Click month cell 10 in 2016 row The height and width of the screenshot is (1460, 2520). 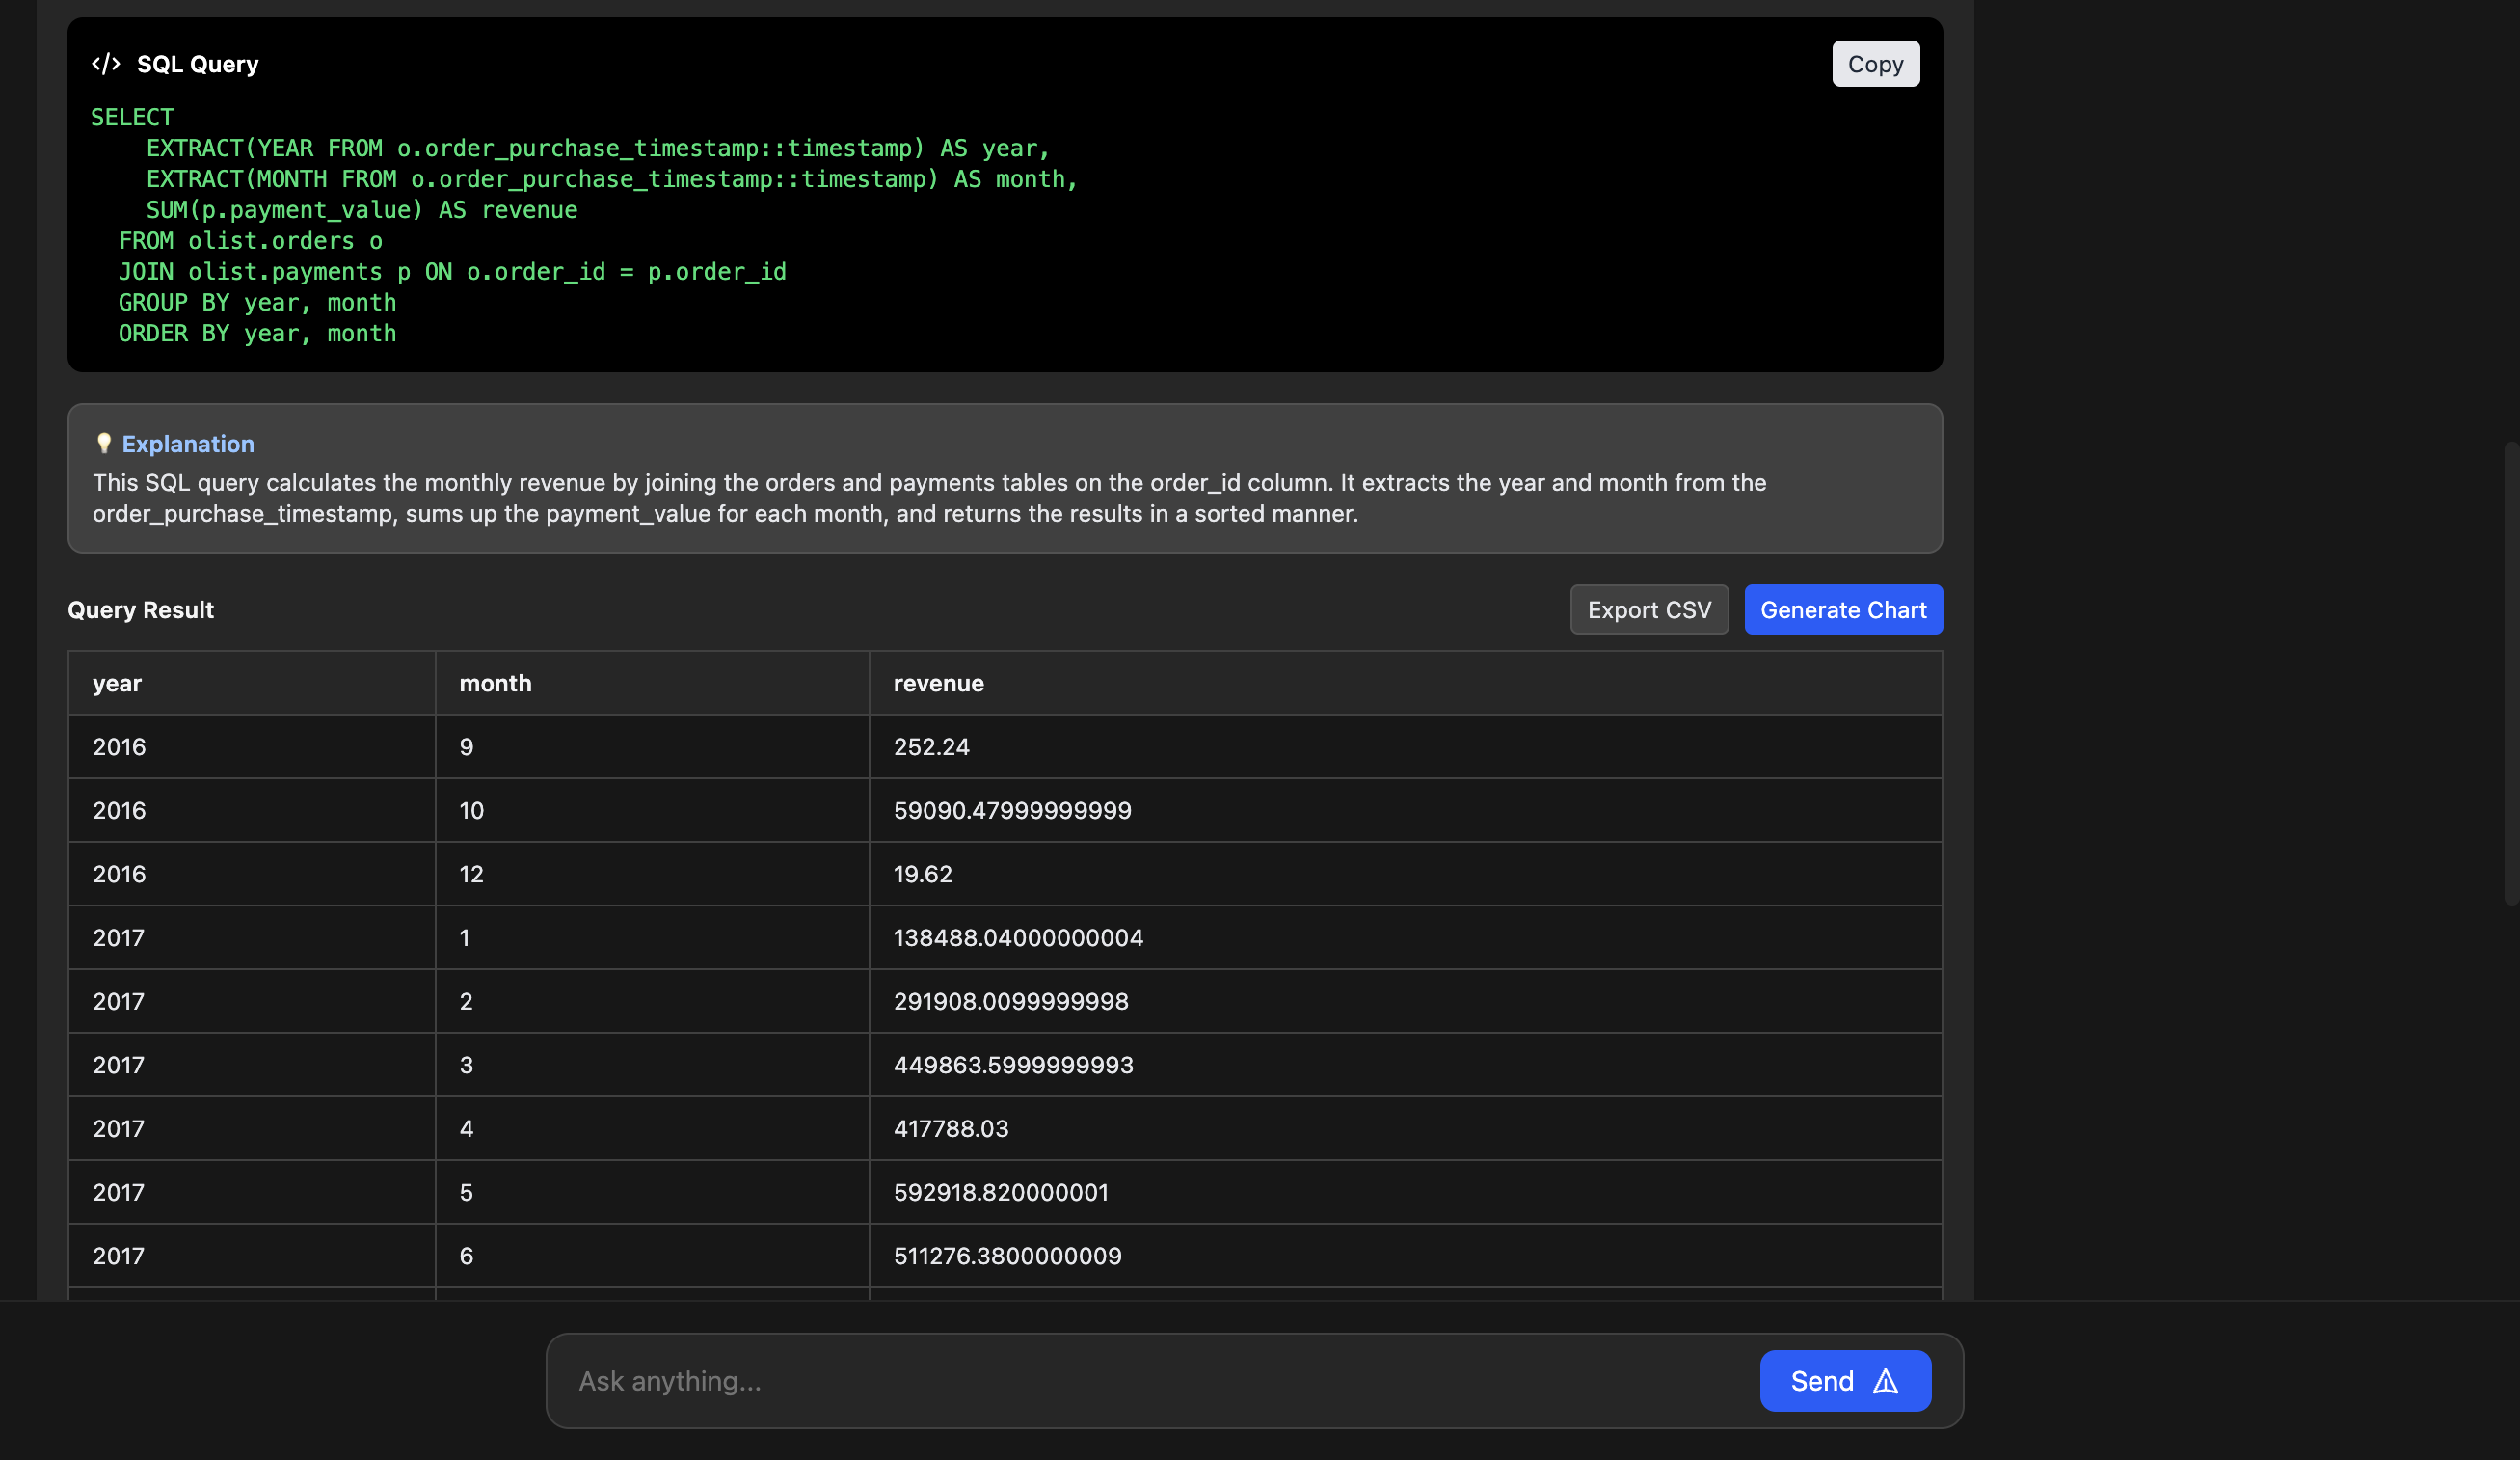pos(652,810)
